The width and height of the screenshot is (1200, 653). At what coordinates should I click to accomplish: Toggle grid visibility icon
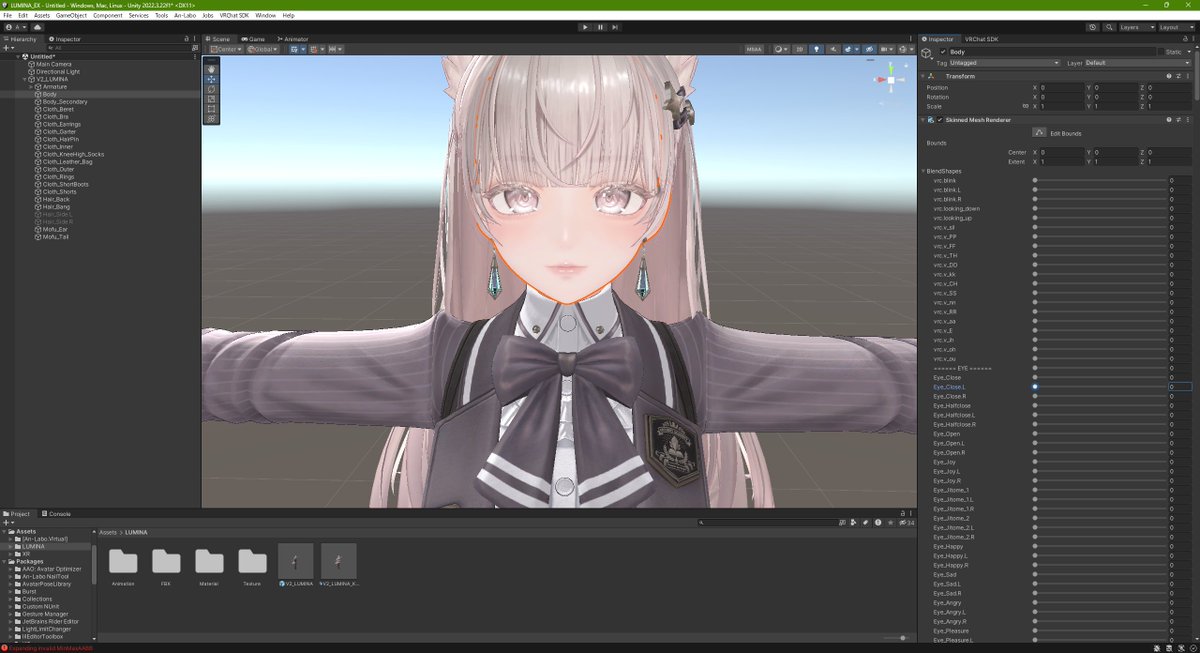[294, 49]
